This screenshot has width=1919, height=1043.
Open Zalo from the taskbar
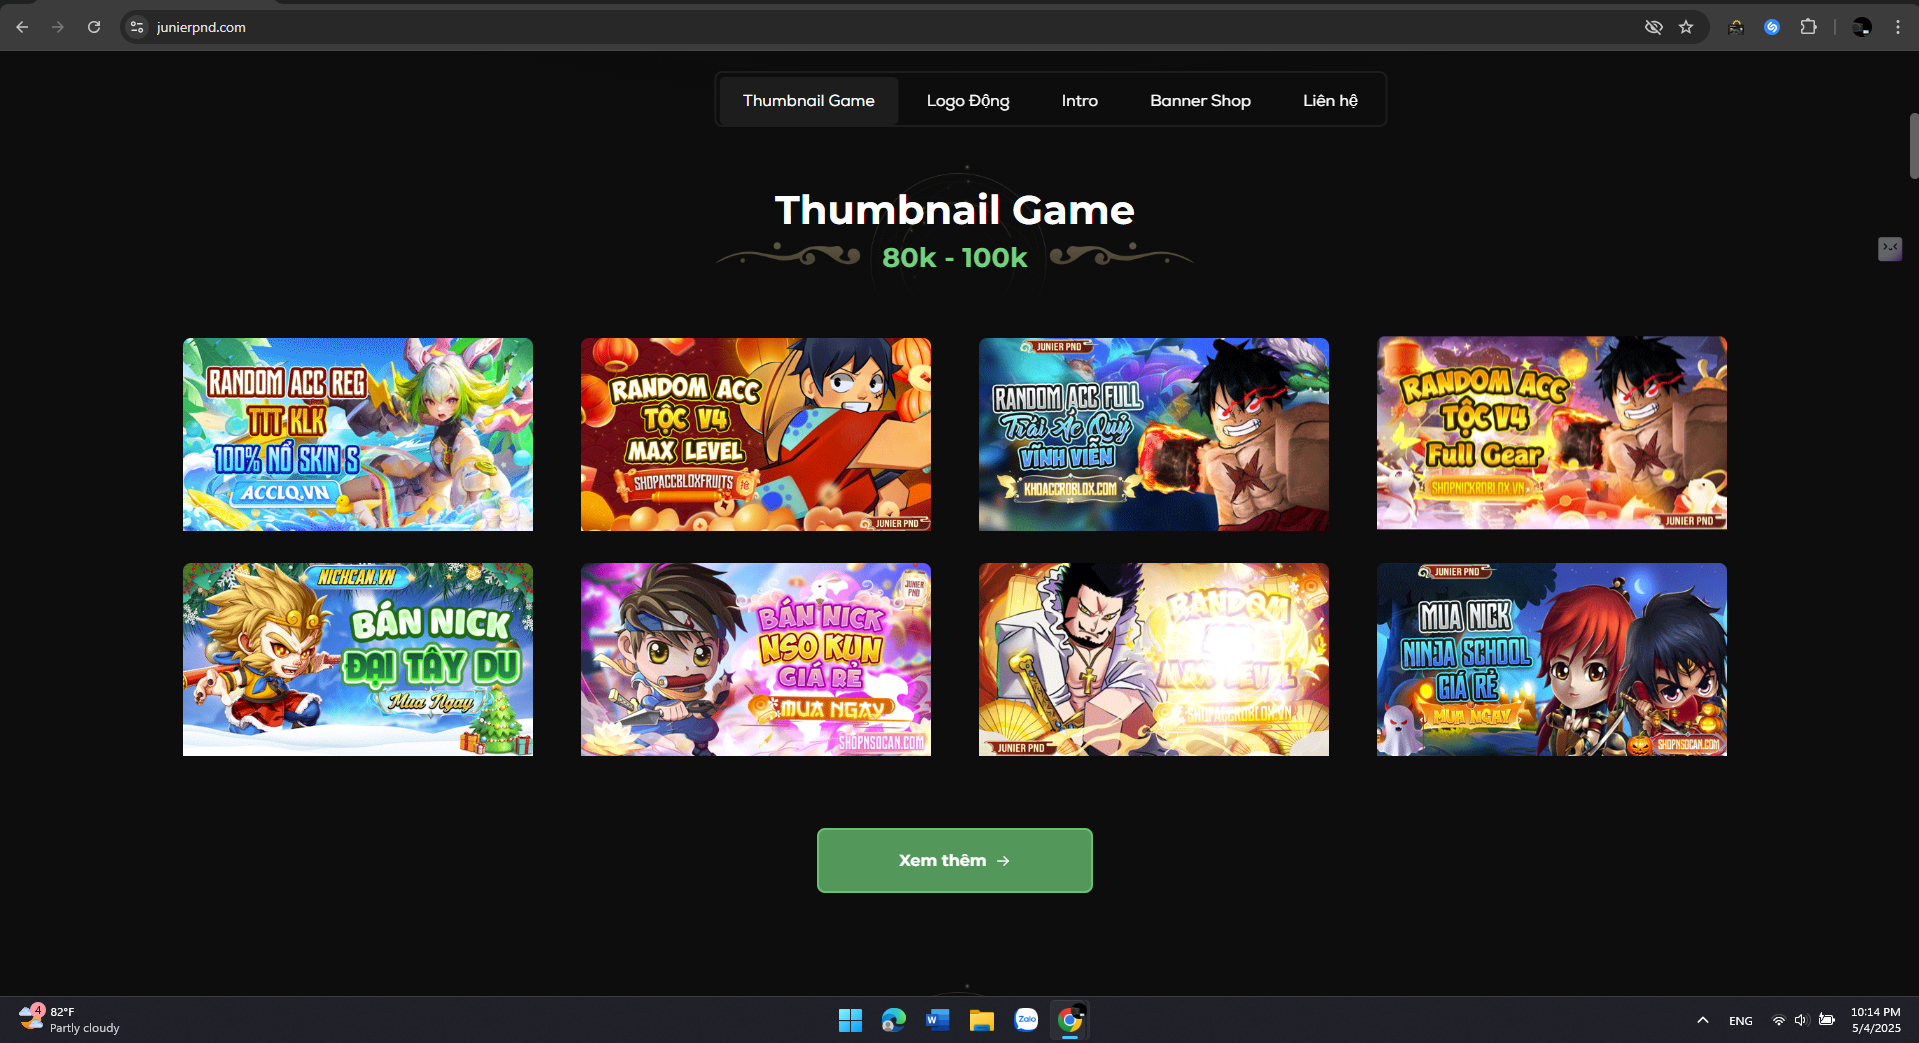(x=1026, y=1020)
